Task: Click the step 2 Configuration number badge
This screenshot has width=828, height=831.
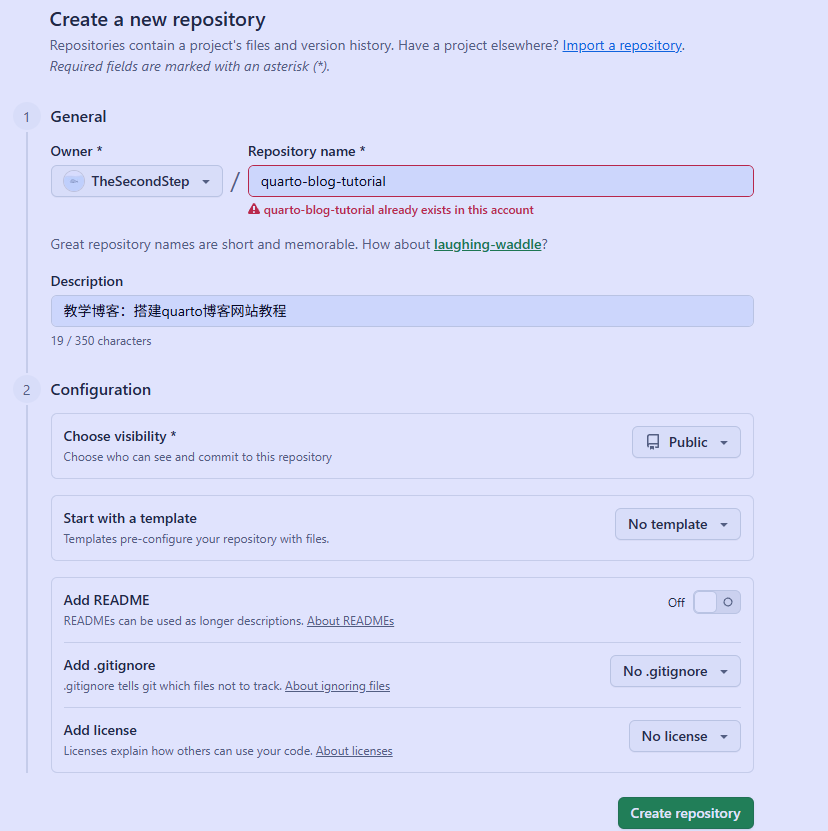Action: [26, 390]
